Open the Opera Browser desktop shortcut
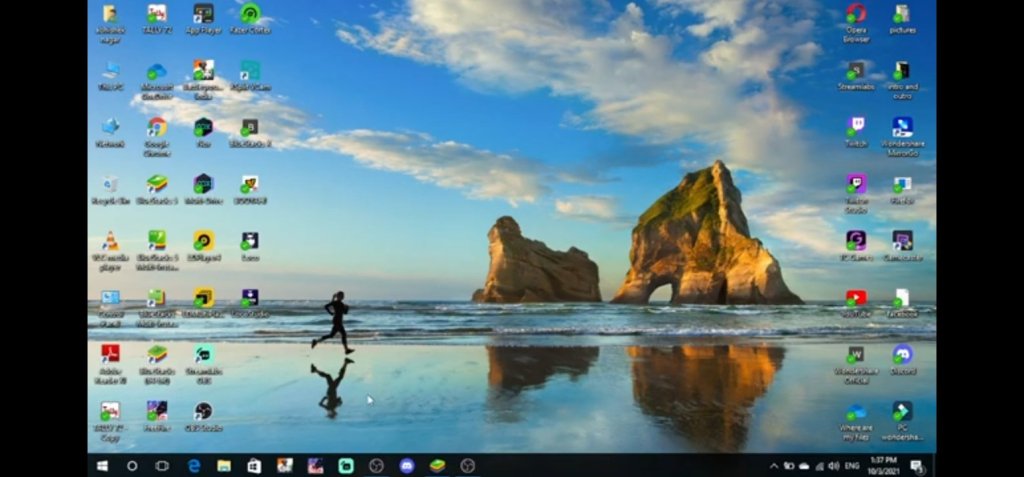The image size is (1024, 477). [x=855, y=14]
